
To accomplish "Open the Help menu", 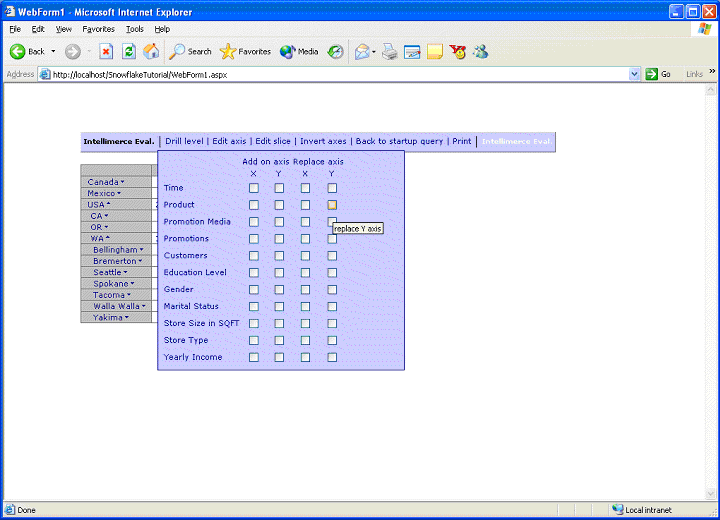I will click(162, 29).
